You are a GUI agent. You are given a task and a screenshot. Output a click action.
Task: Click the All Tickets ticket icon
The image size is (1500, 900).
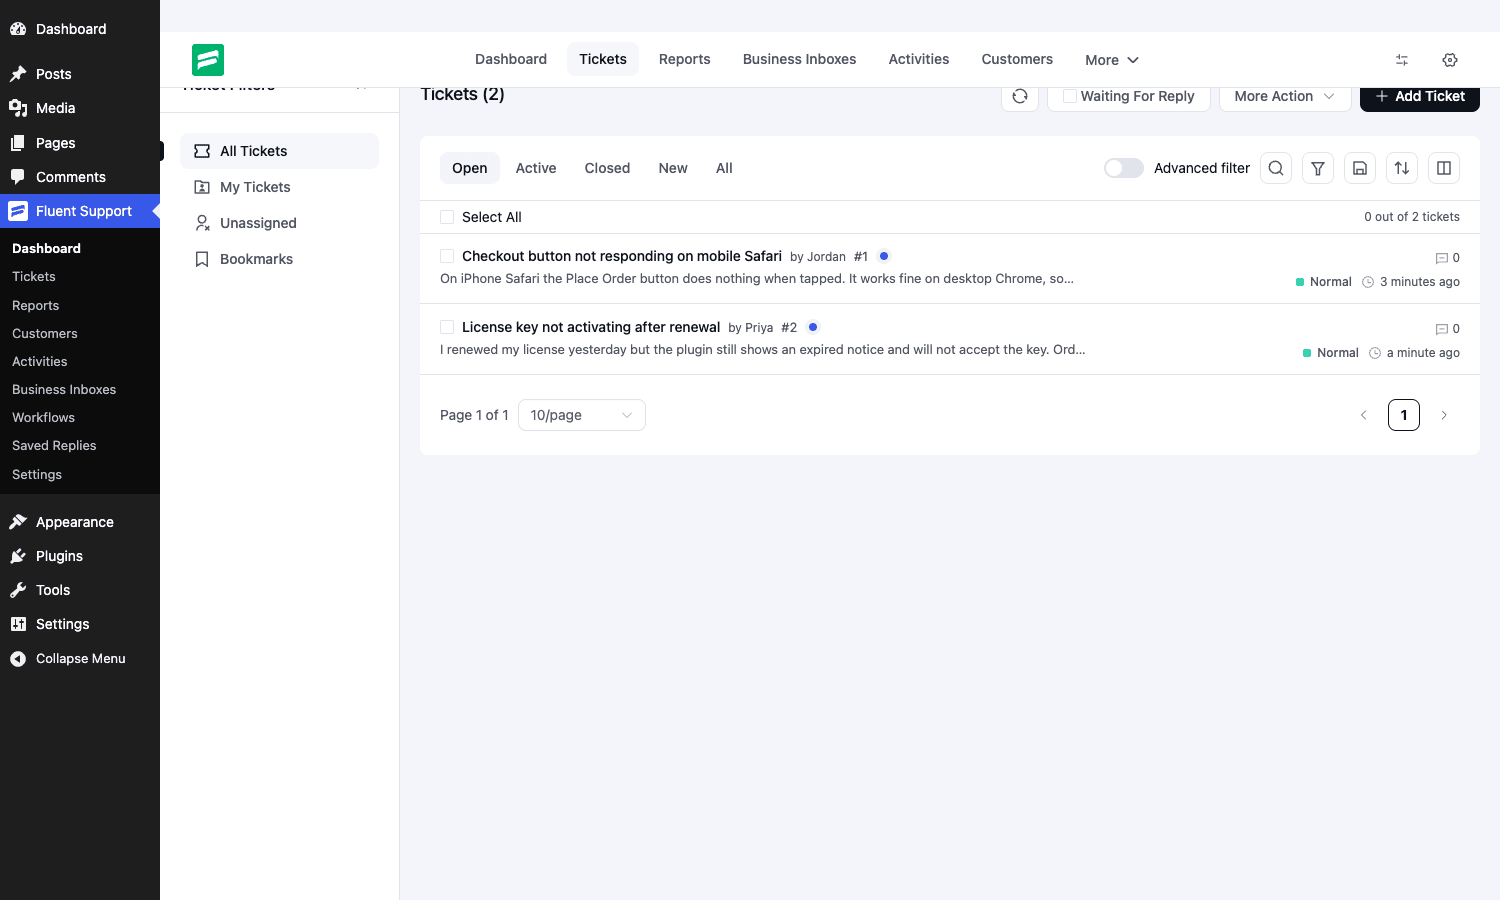coord(202,151)
